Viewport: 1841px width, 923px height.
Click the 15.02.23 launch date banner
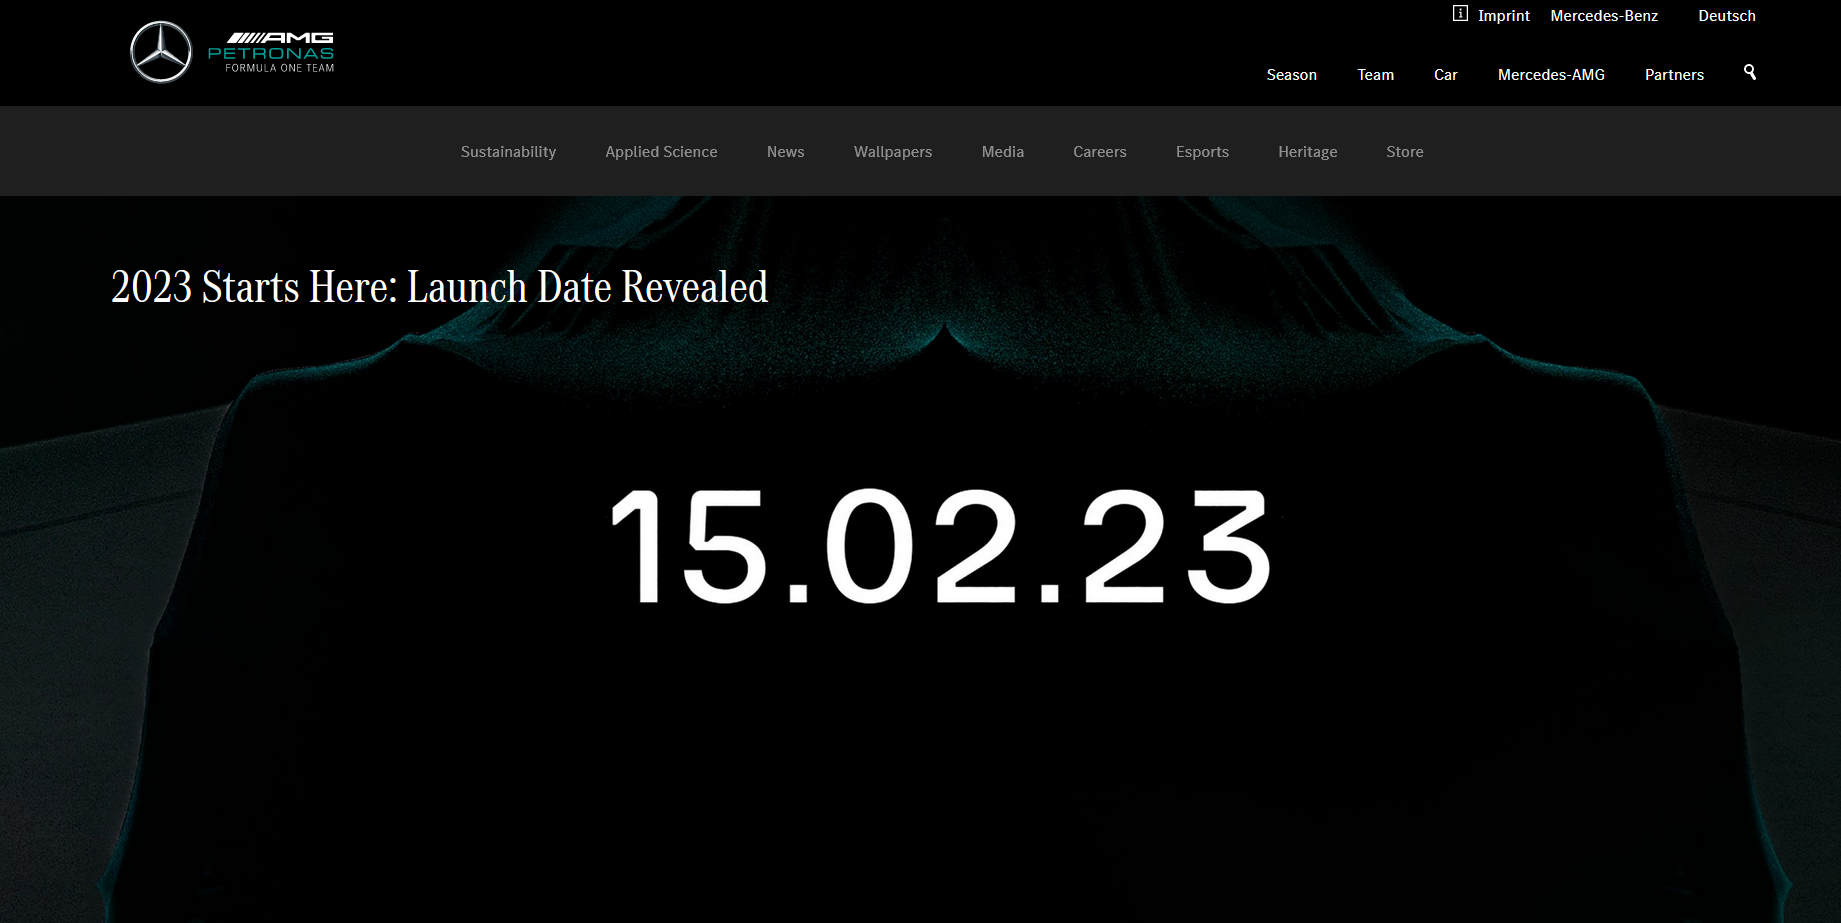940,547
